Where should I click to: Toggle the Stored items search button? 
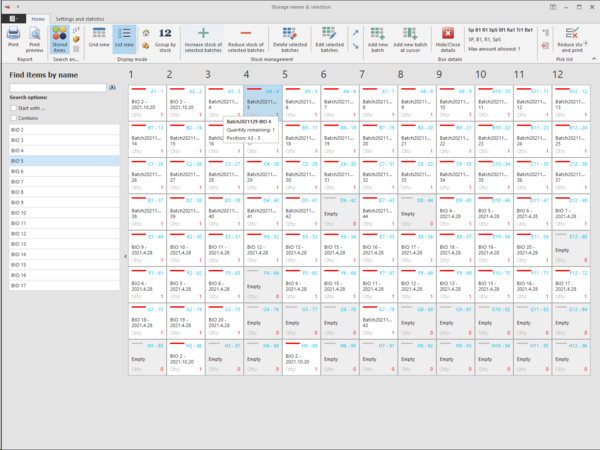pos(60,38)
